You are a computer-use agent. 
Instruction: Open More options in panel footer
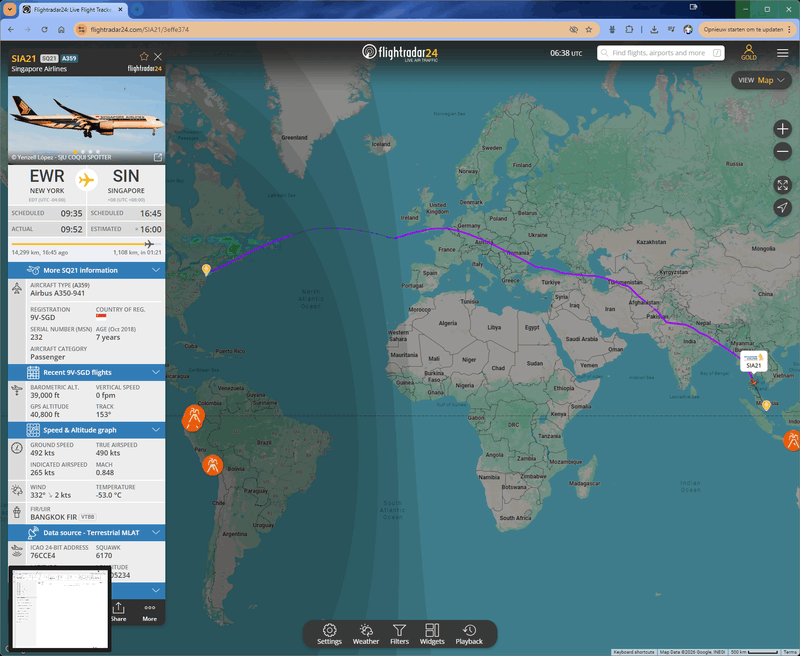pyautogui.click(x=149, y=612)
